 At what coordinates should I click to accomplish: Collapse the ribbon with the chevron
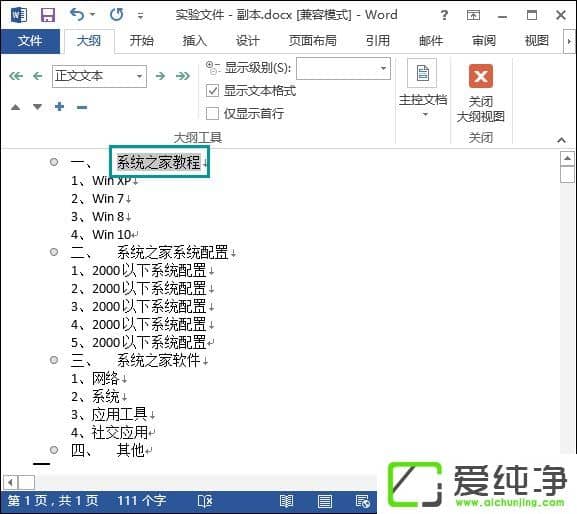click(x=561, y=140)
